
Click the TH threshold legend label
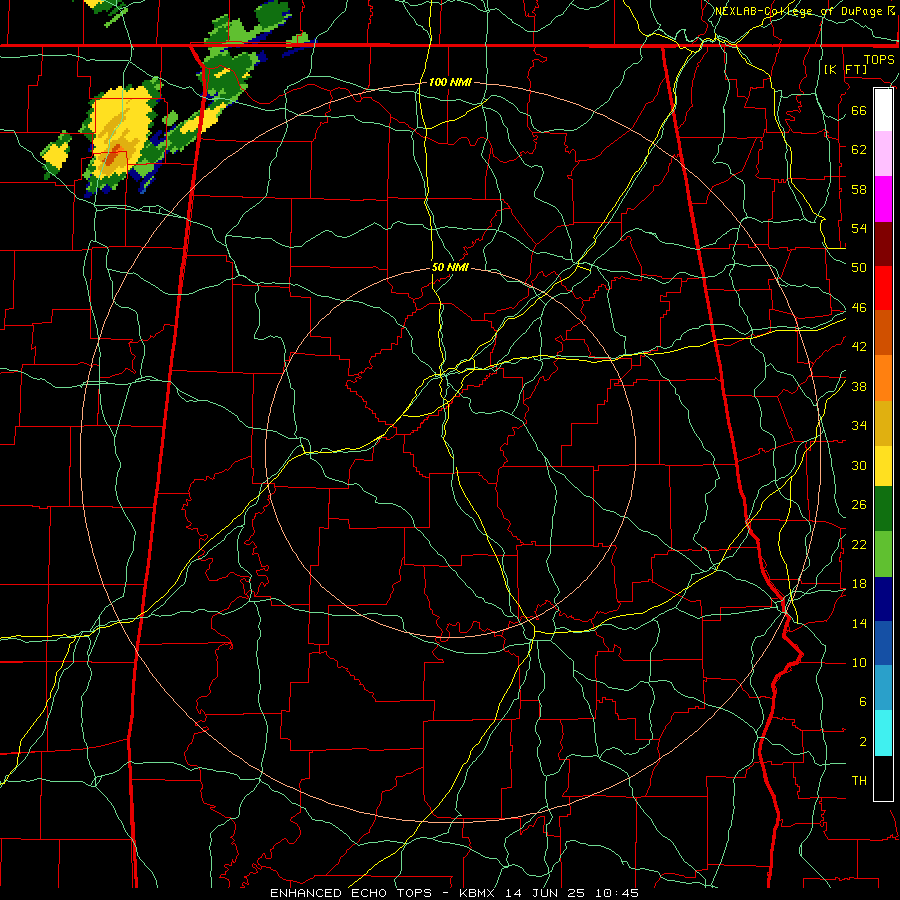click(859, 781)
